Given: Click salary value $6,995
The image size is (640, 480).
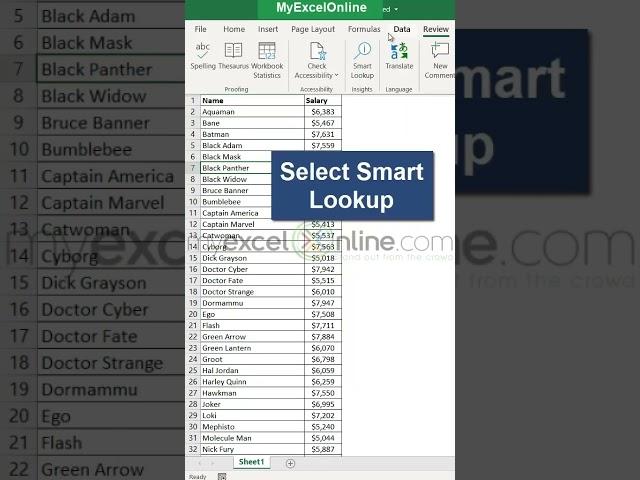Looking at the screenshot, I should coord(322,404).
